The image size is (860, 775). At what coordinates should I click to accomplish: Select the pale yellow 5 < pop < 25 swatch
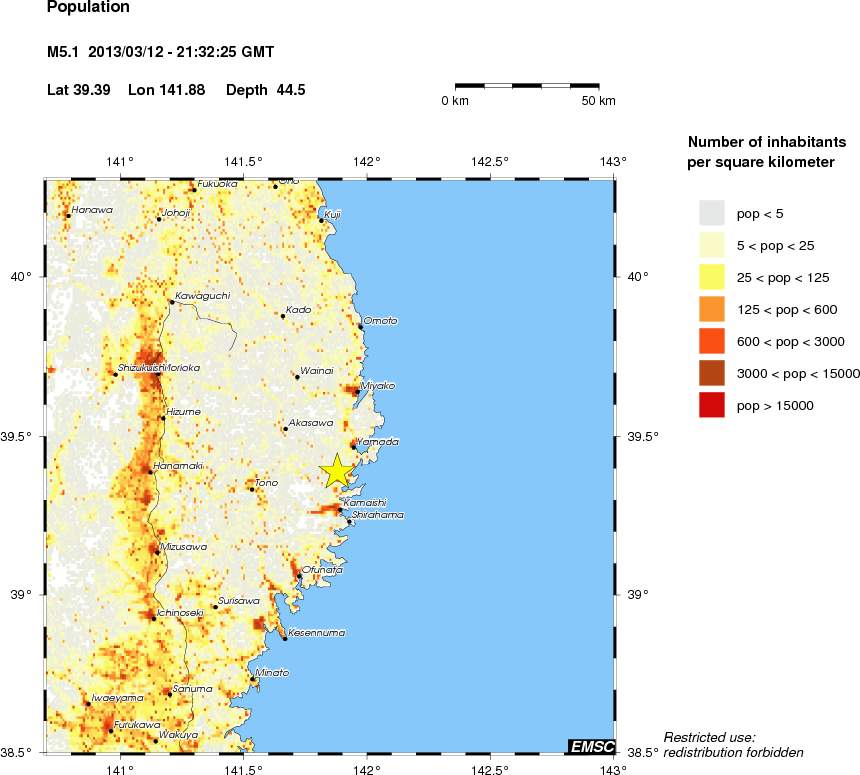tap(711, 246)
